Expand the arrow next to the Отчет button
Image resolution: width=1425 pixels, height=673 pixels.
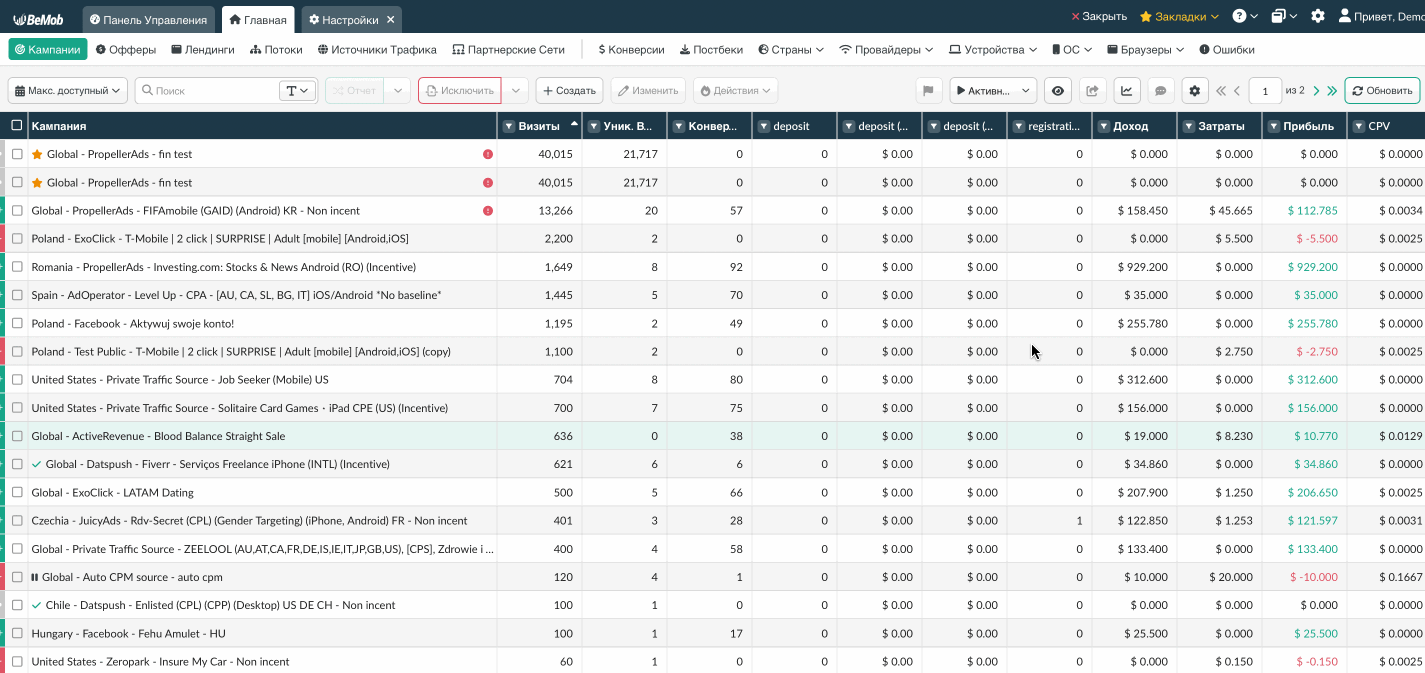[397, 91]
